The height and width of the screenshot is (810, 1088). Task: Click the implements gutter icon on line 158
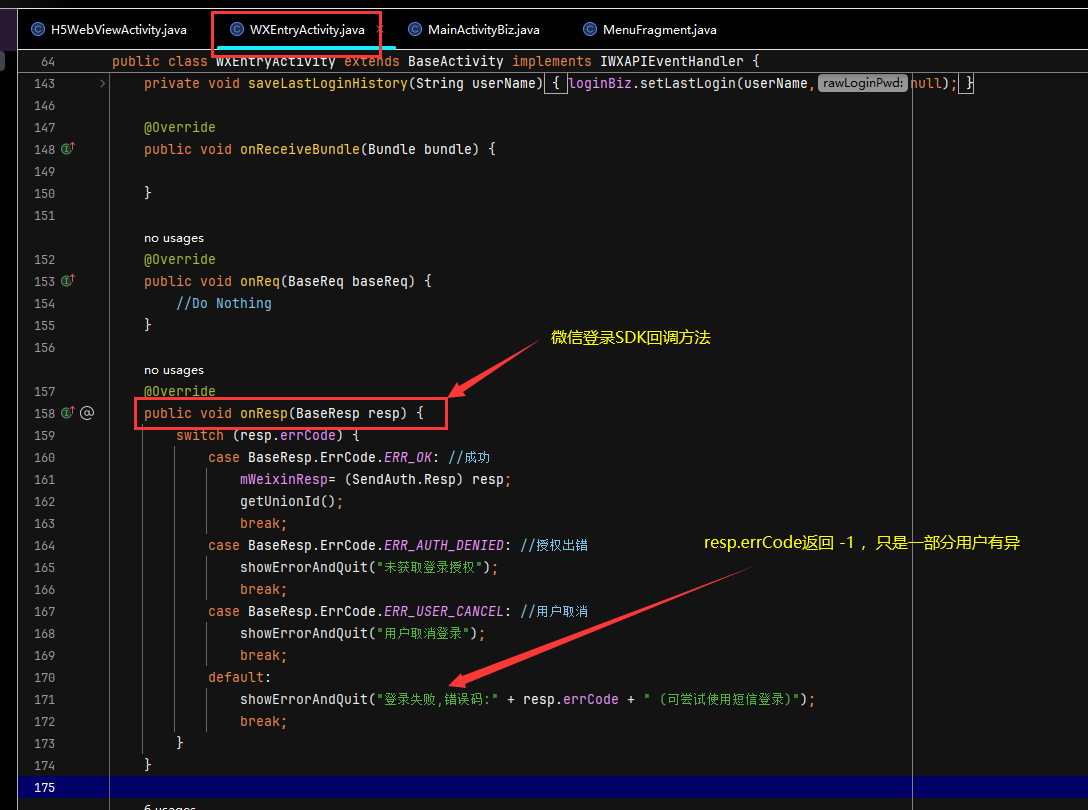click(67, 412)
